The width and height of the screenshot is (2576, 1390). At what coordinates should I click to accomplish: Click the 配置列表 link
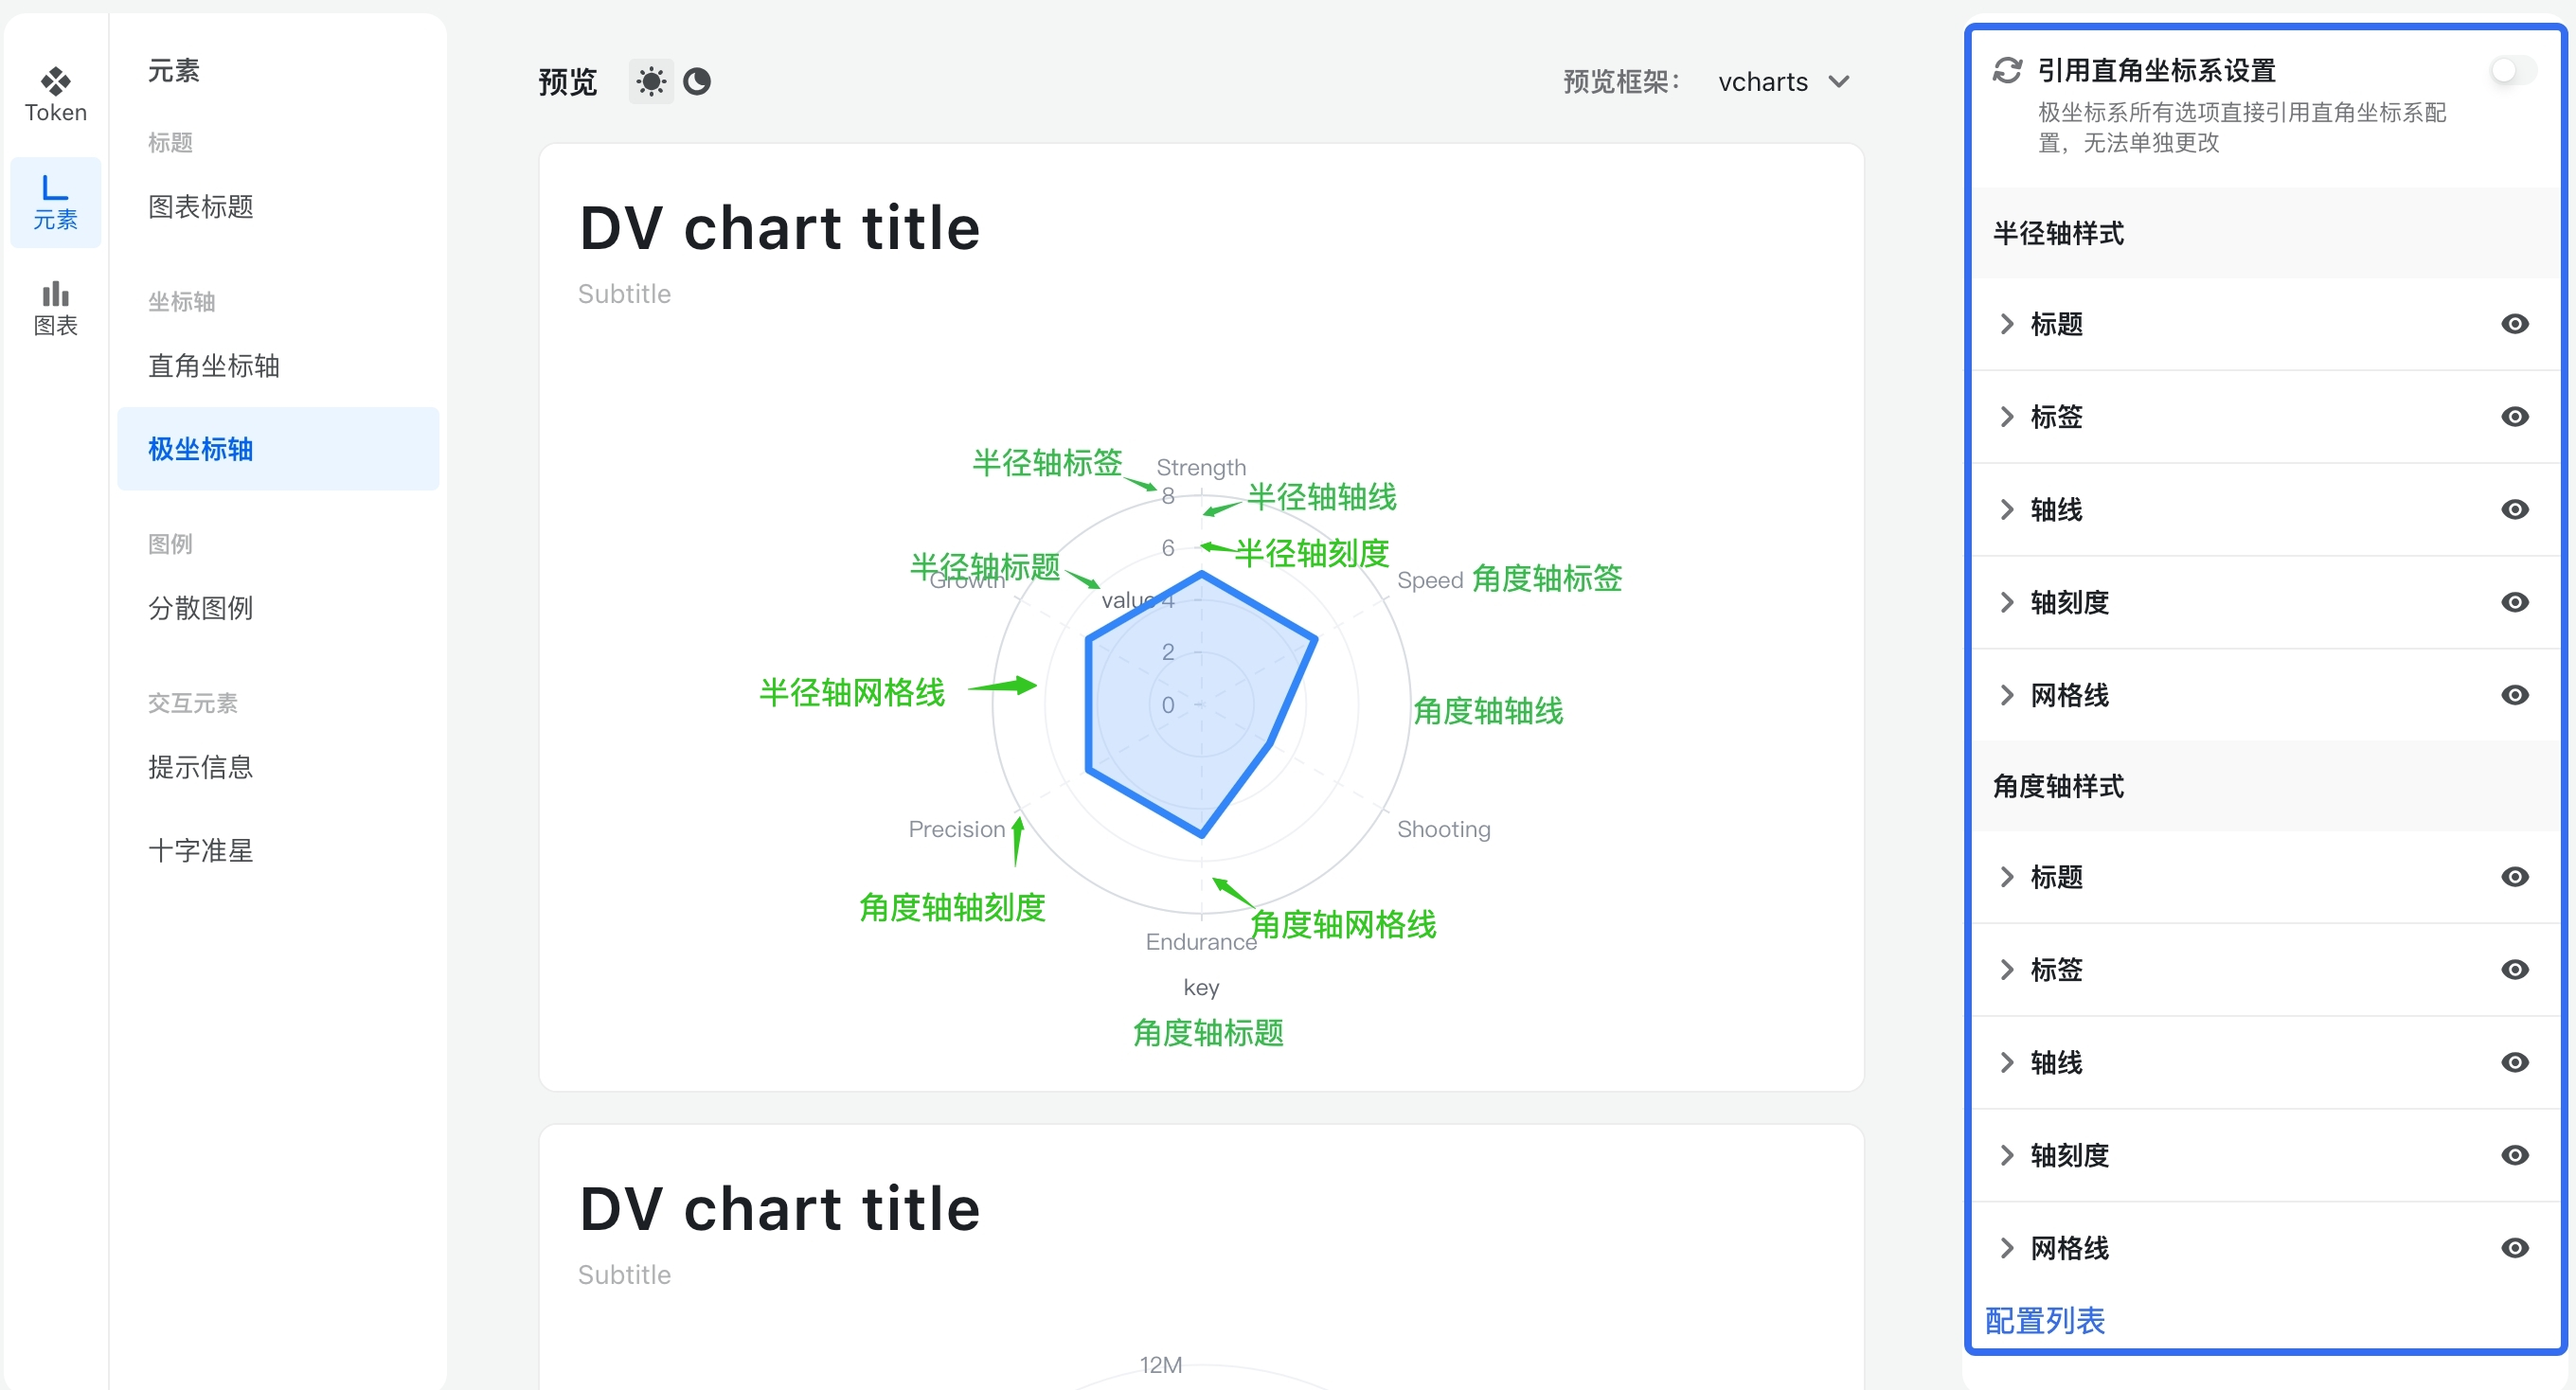[x=2044, y=1320]
